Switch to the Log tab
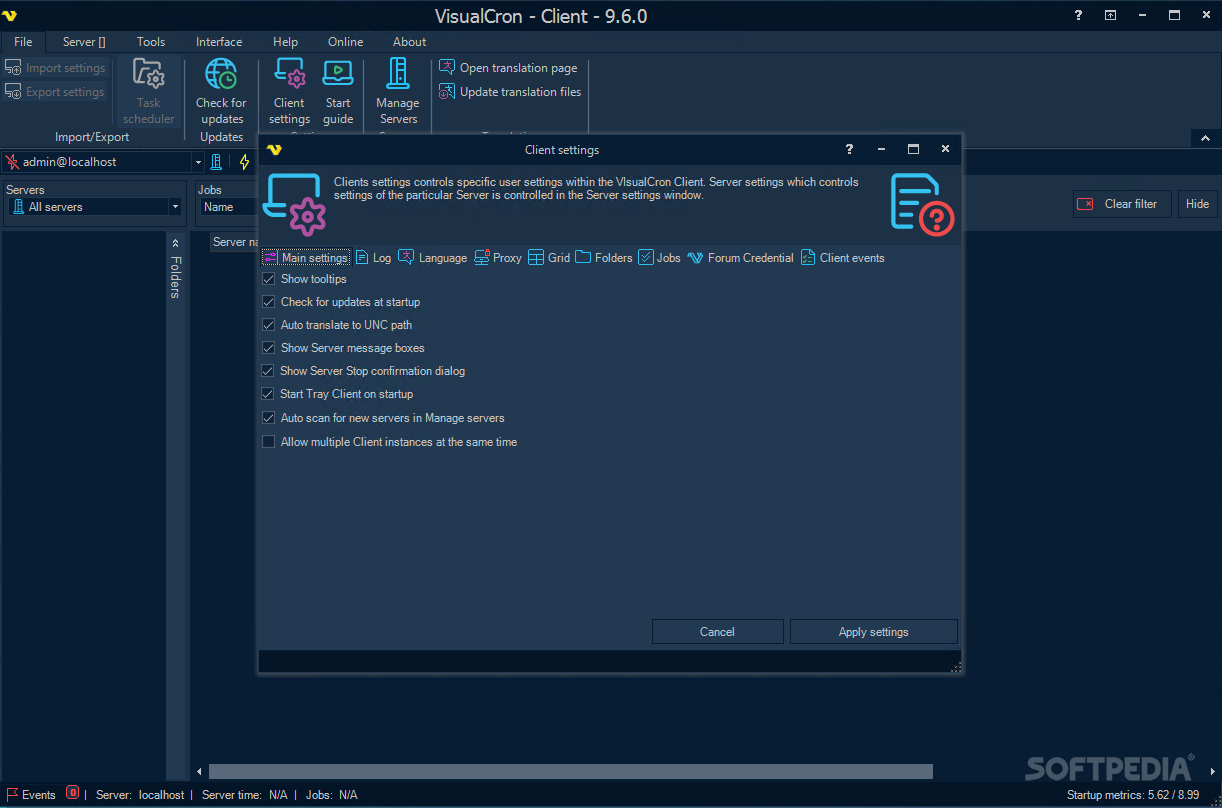 click(373, 258)
